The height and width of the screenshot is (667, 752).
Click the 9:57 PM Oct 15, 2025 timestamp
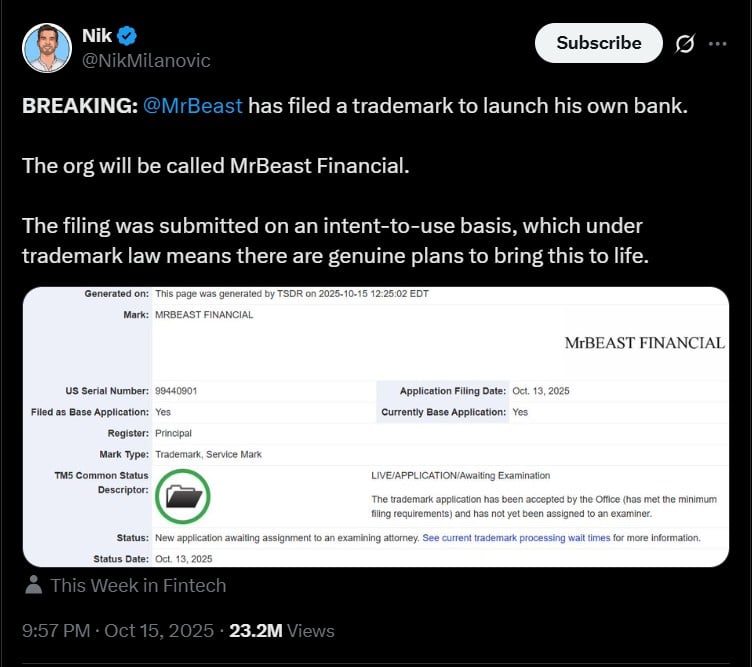pyautogui.click(x=118, y=631)
